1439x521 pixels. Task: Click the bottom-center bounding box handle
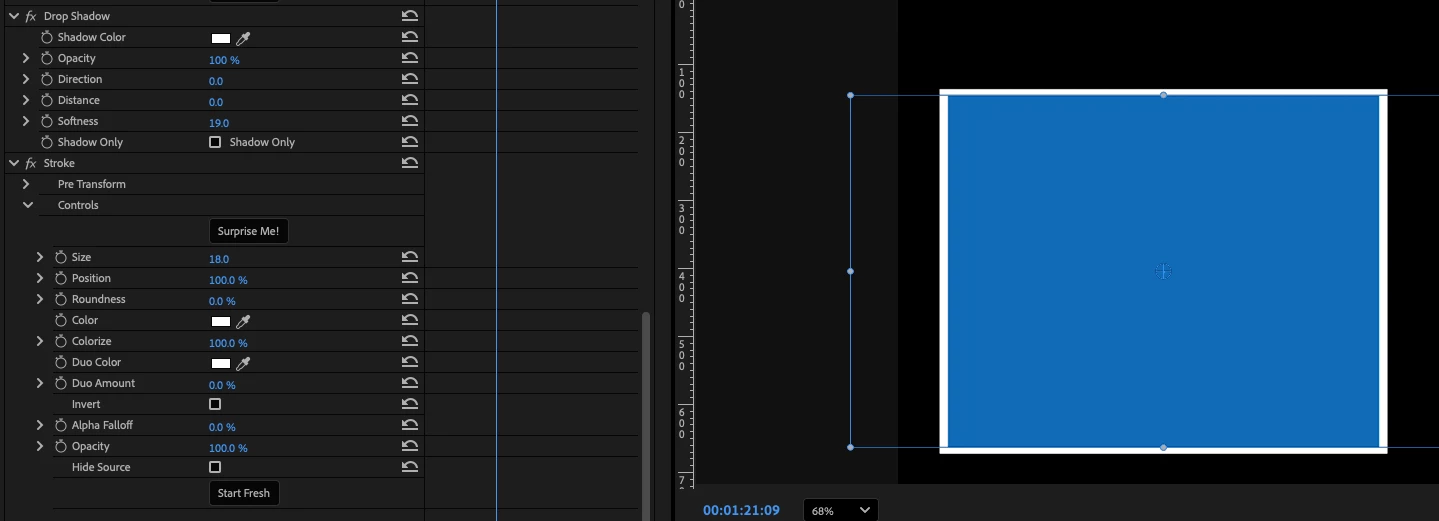point(1163,447)
